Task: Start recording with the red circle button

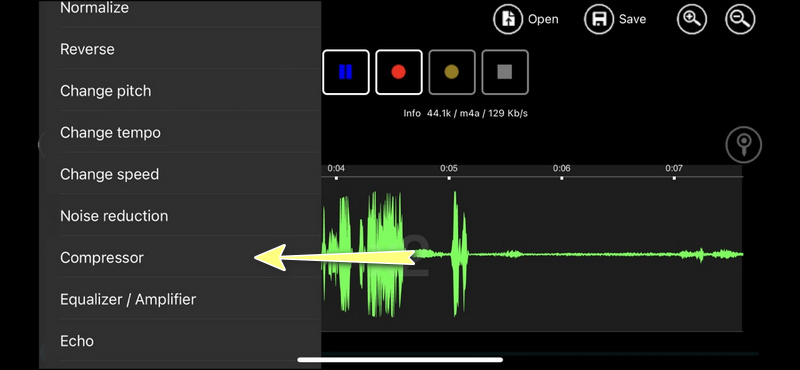Action: [399, 72]
